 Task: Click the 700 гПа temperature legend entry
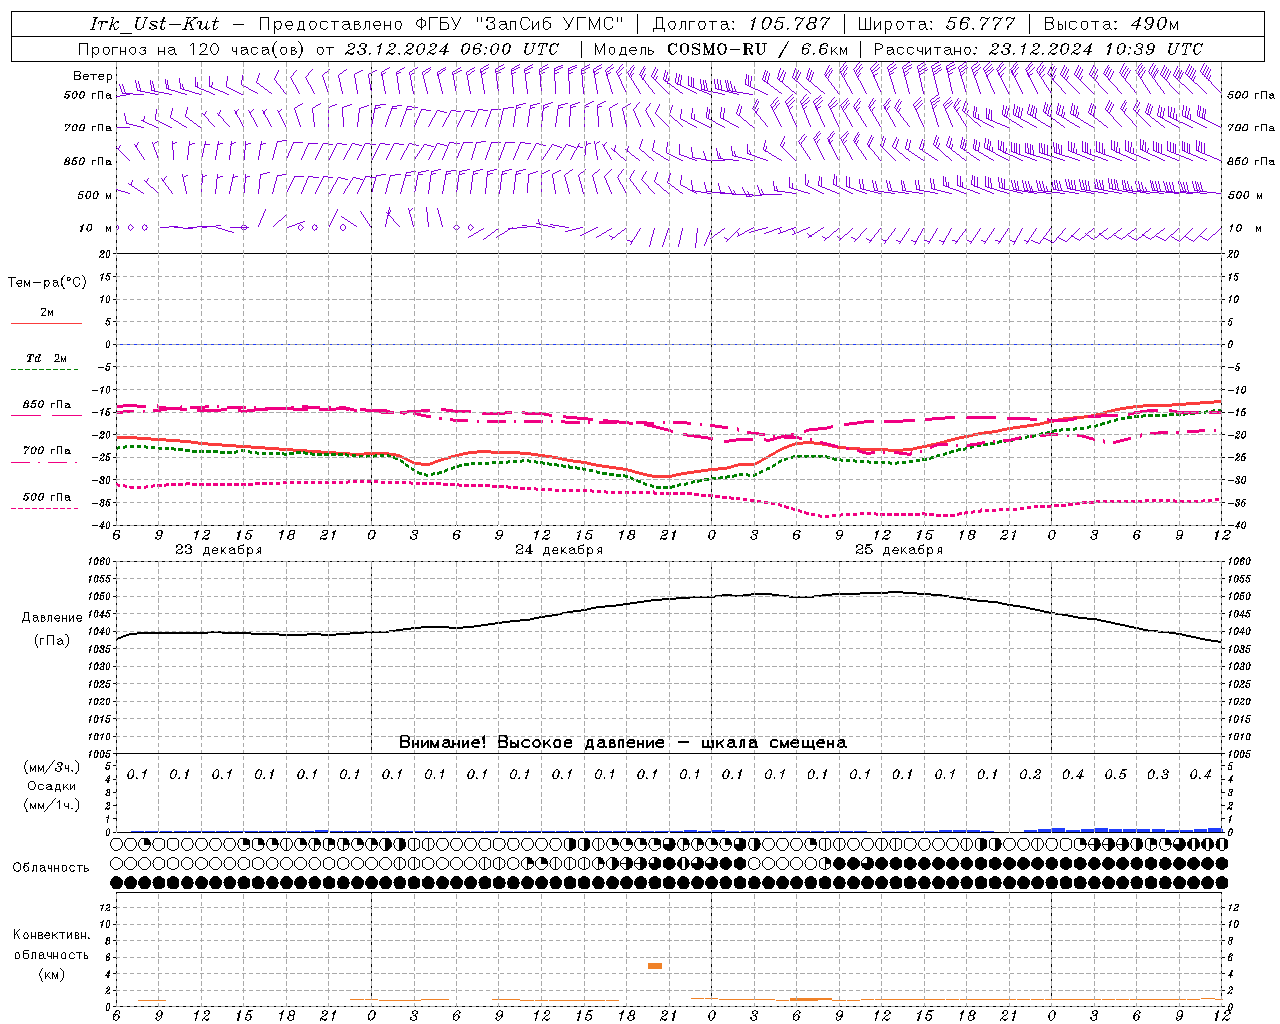46,451
